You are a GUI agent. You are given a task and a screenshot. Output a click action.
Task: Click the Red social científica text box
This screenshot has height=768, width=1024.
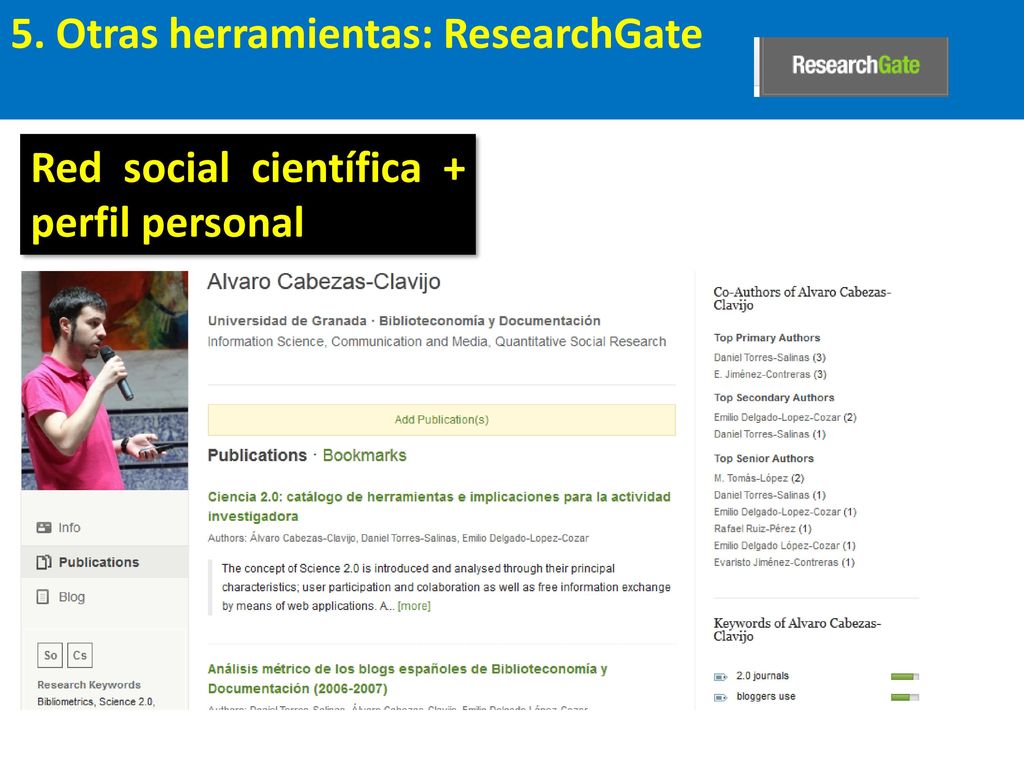click(x=248, y=195)
